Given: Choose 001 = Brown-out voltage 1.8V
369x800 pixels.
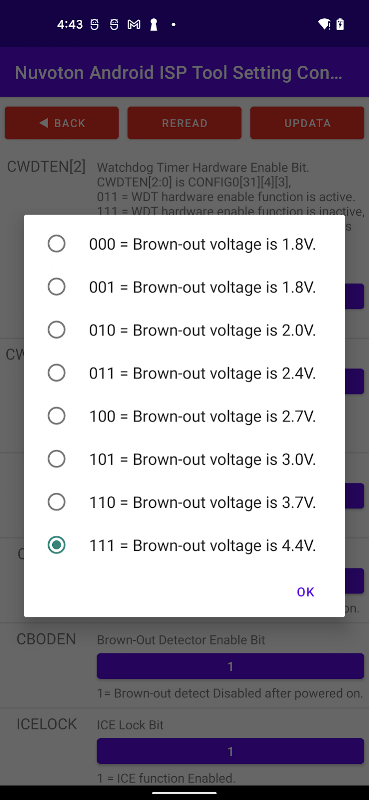Looking at the screenshot, I should [184, 287].
